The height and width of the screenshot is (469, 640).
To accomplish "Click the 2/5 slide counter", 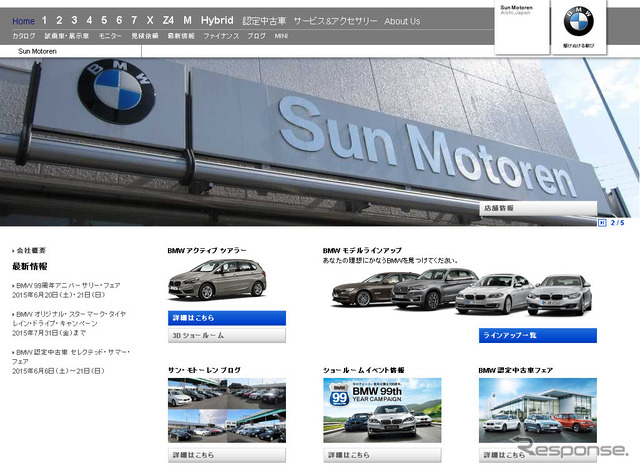I will click(x=617, y=222).
